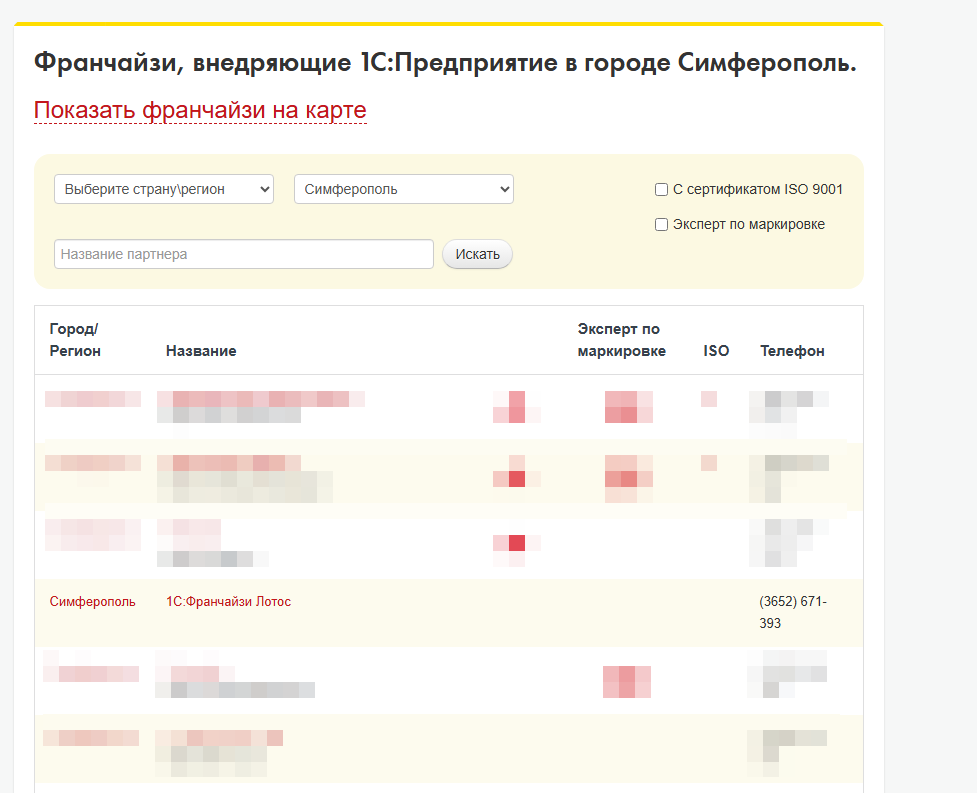The height and width of the screenshot is (793, 977).
Task: Click the Искать button
Action: [477, 254]
